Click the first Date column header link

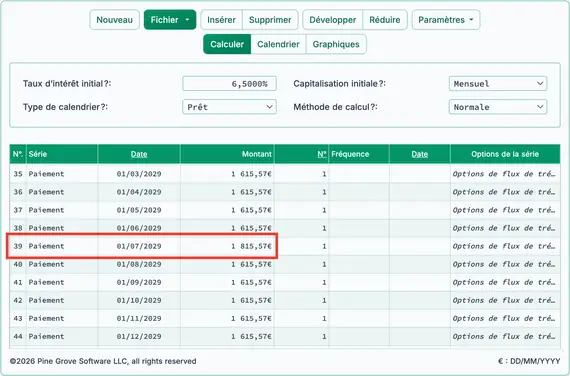click(x=139, y=154)
